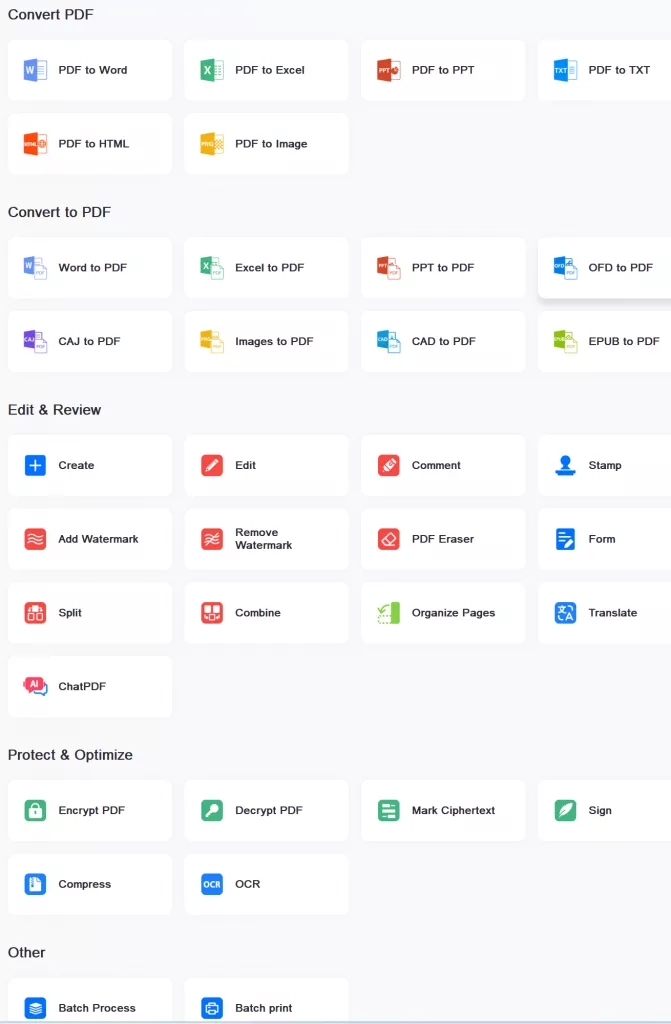Open the ChatPDF label
This screenshot has width=671, height=1024.
pos(82,686)
